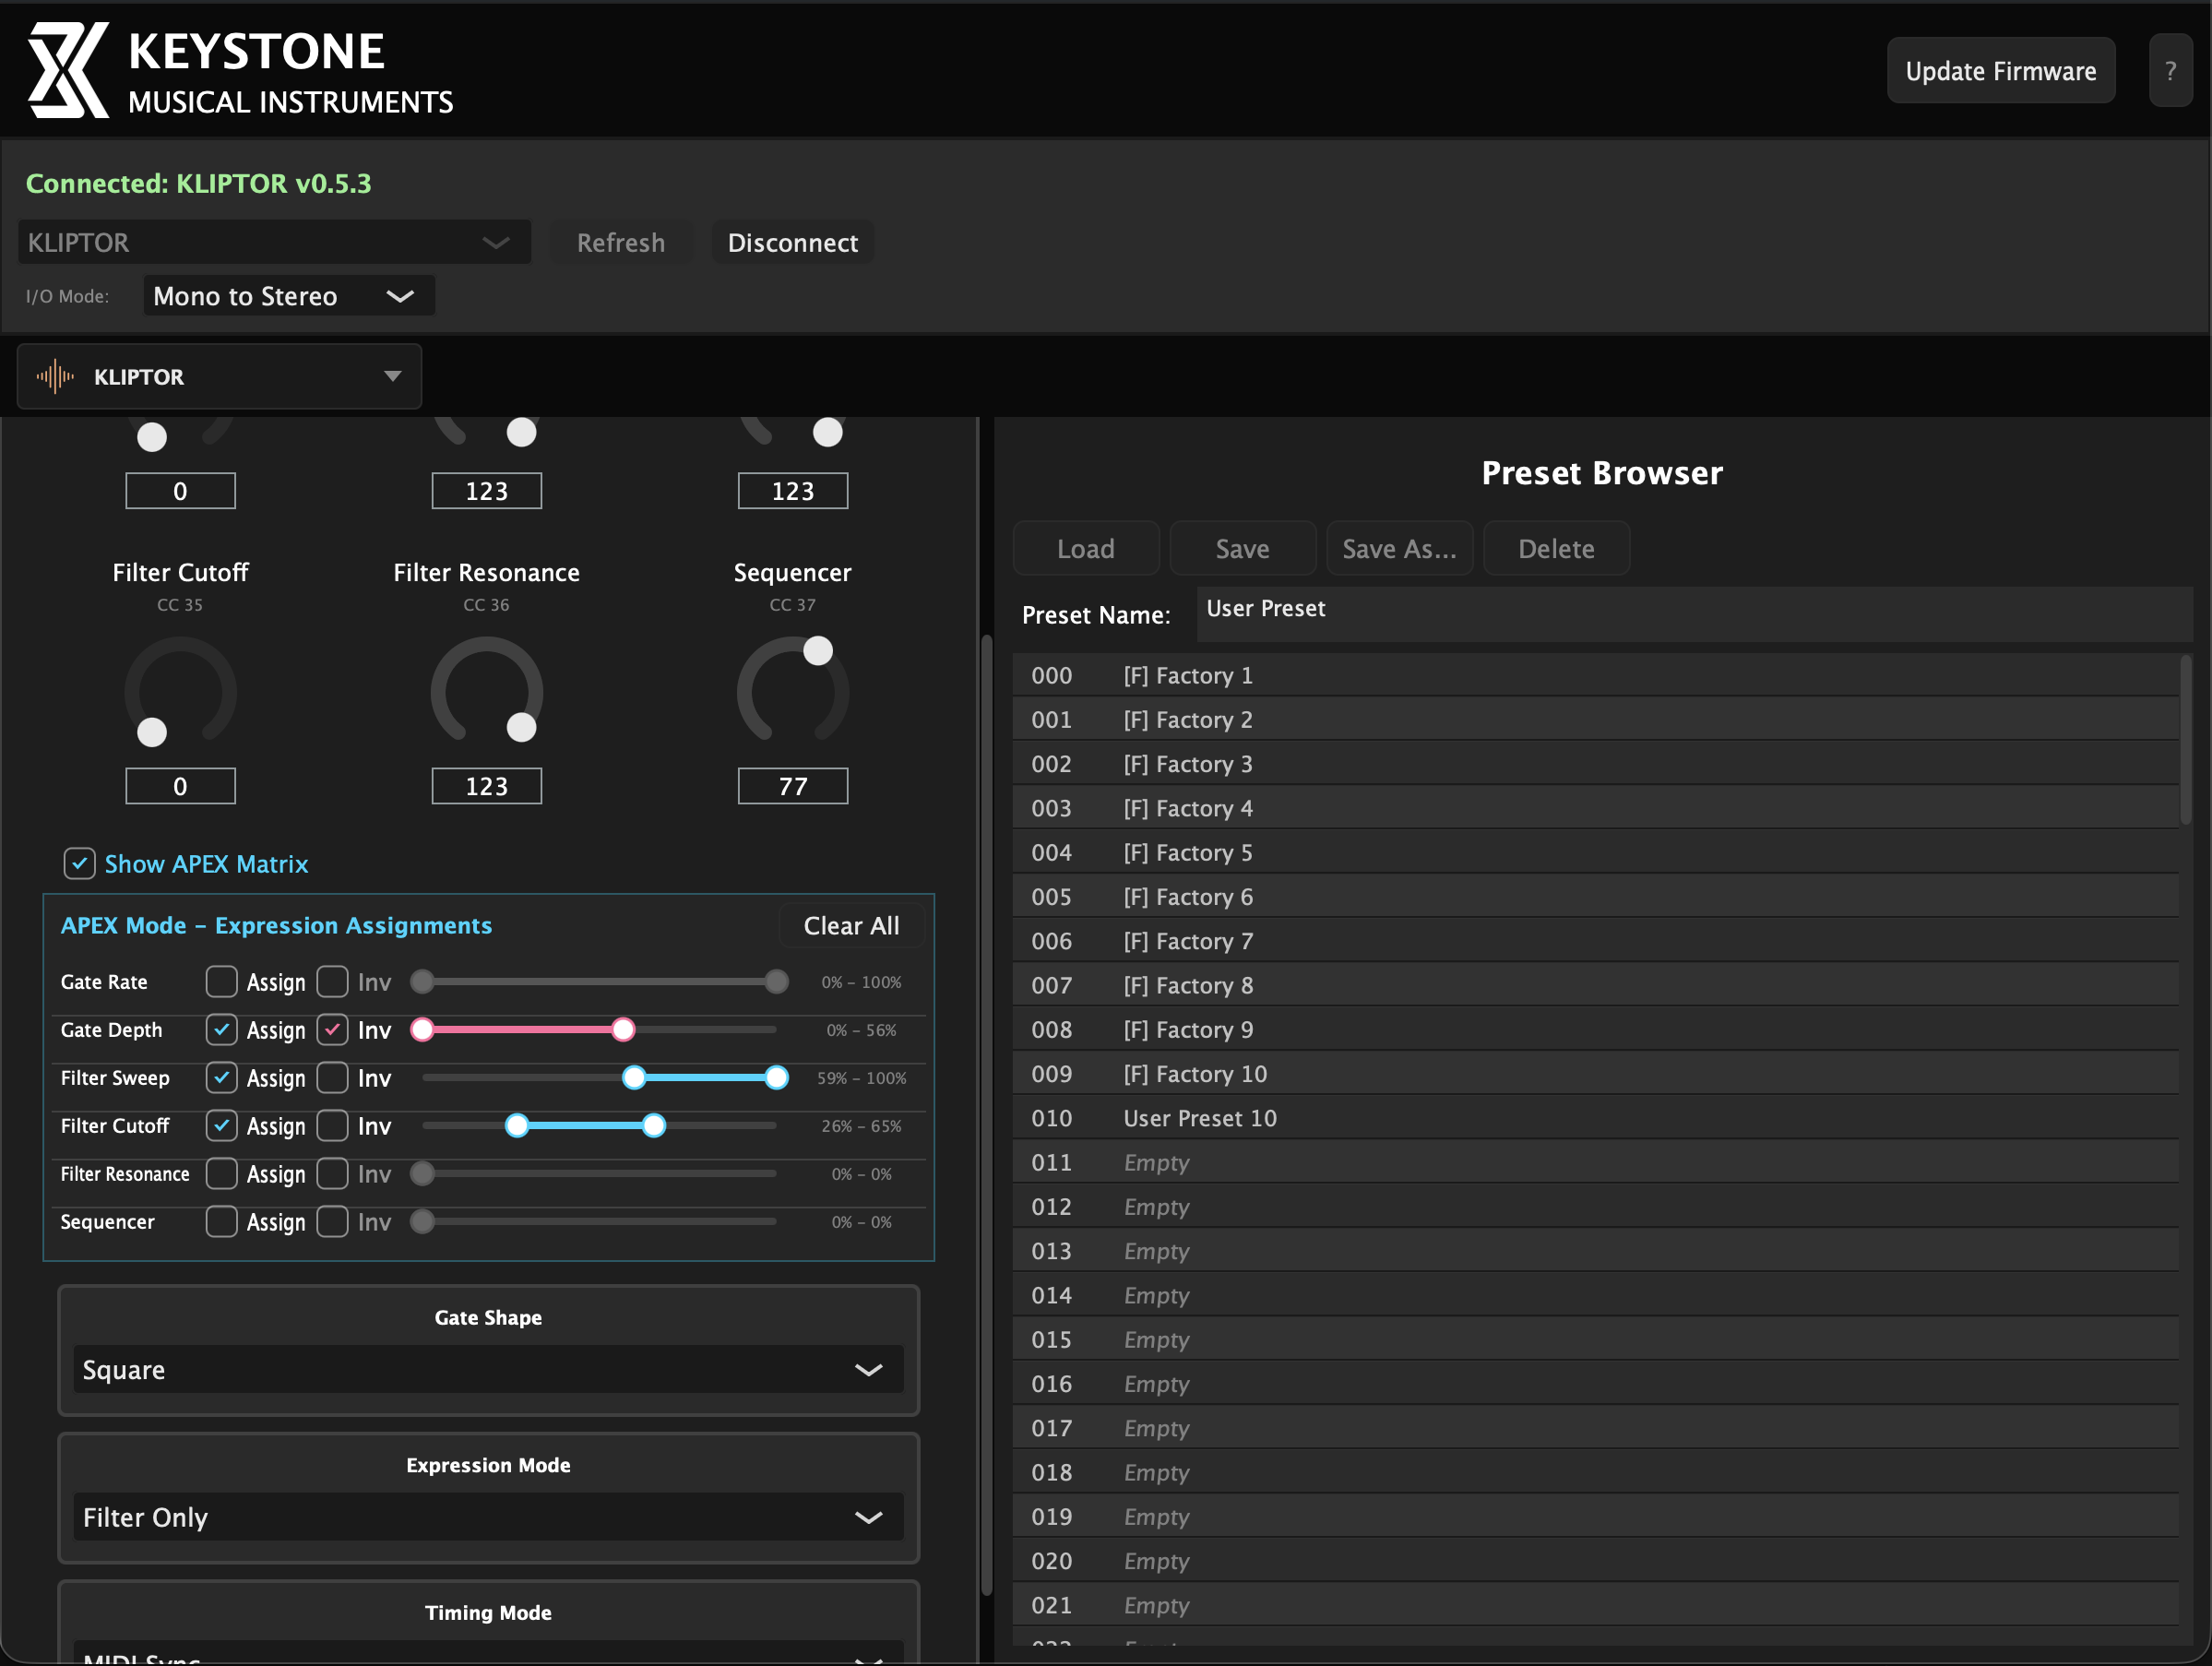
Task: Click the Sequencer knob
Action: [x=792, y=693]
